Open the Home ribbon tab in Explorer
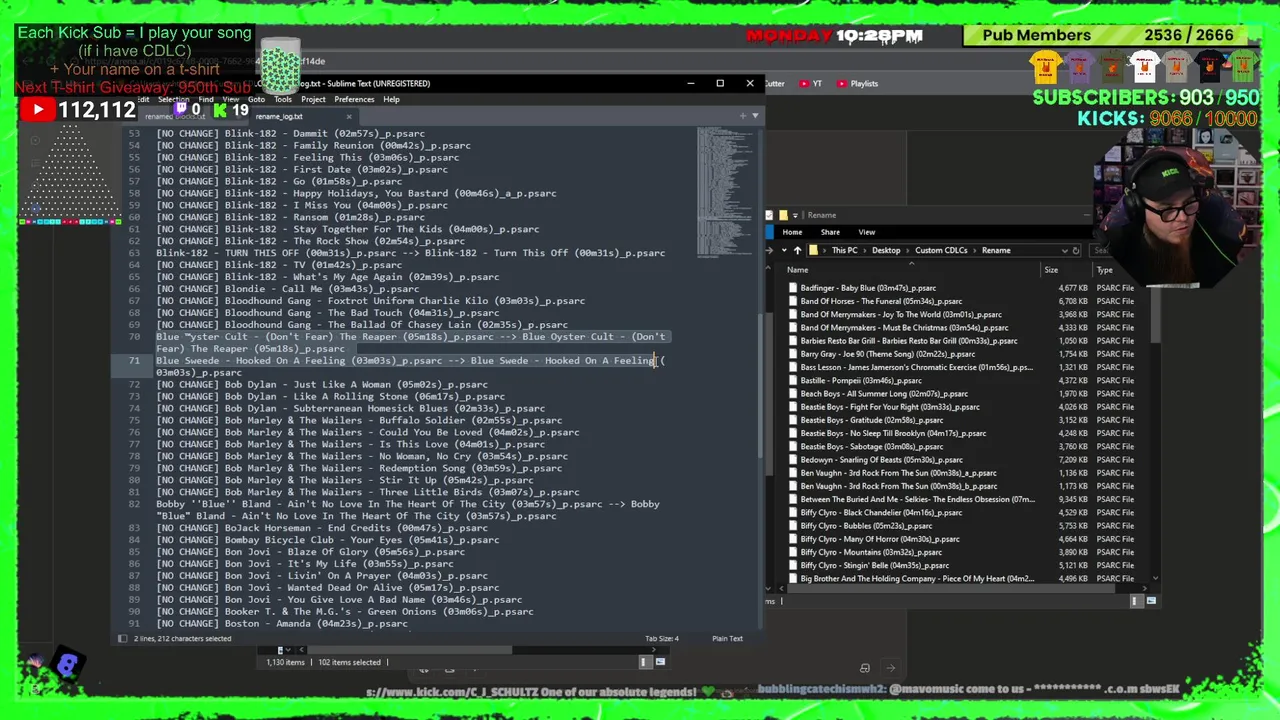 click(792, 232)
